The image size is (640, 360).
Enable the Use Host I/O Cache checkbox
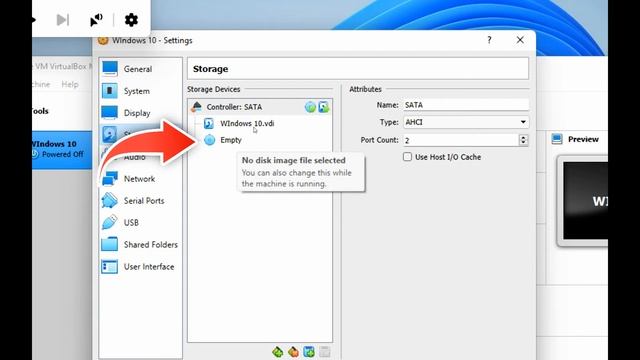[407, 157]
